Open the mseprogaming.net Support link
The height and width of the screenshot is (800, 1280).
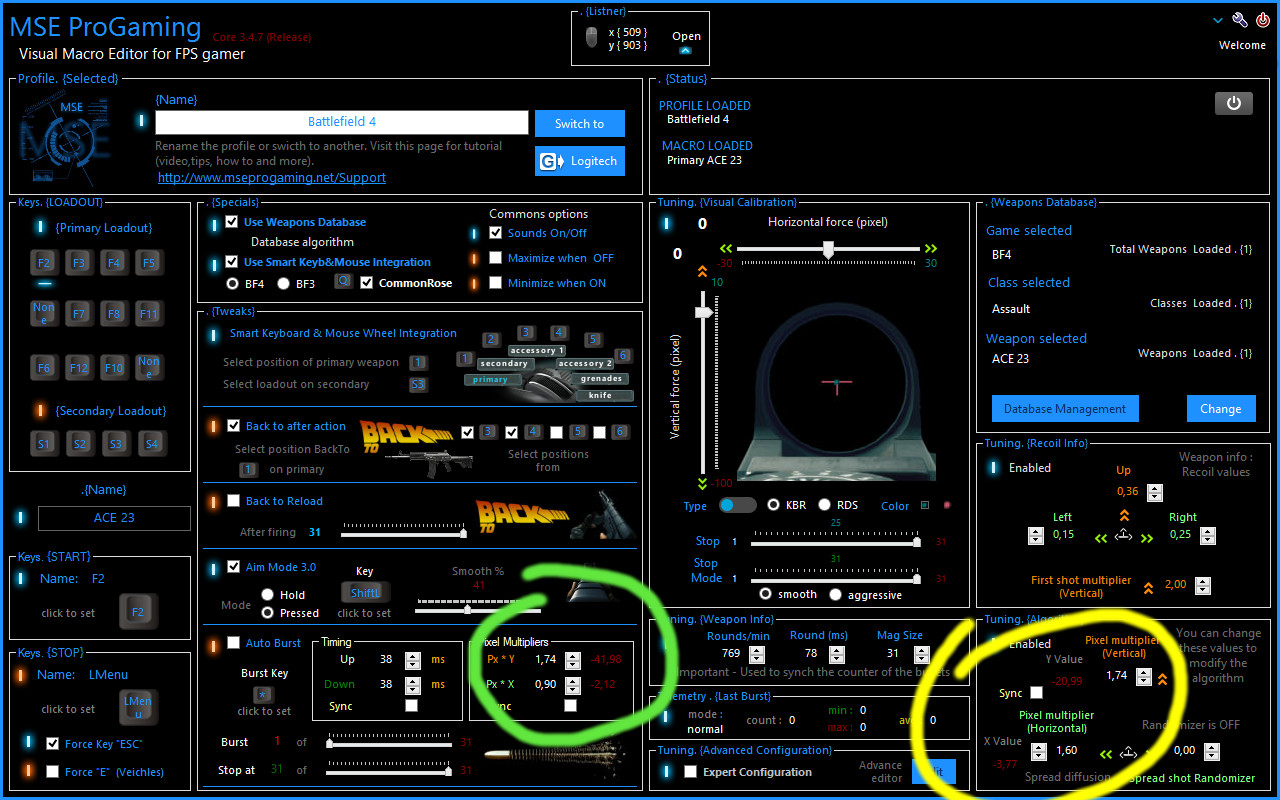272,178
